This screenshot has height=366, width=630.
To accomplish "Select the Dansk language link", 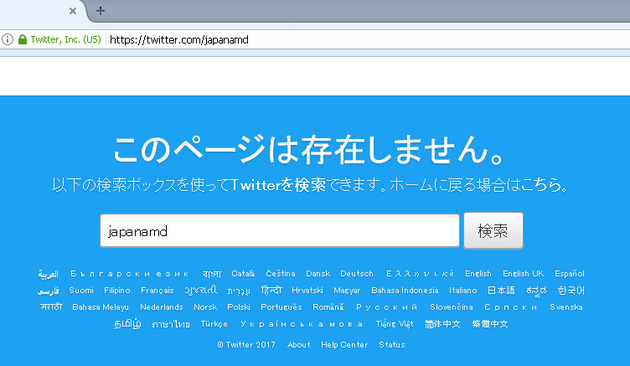I will click(x=318, y=274).
